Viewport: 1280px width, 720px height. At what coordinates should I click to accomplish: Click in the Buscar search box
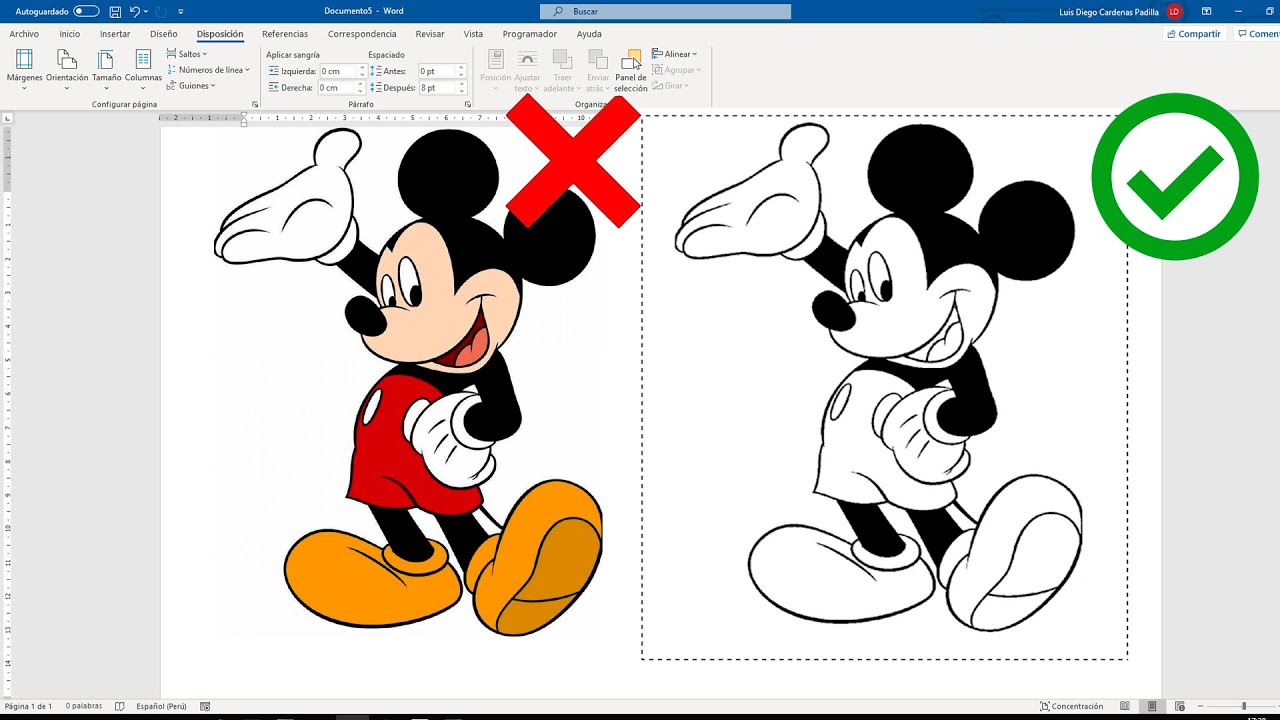(x=666, y=11)
